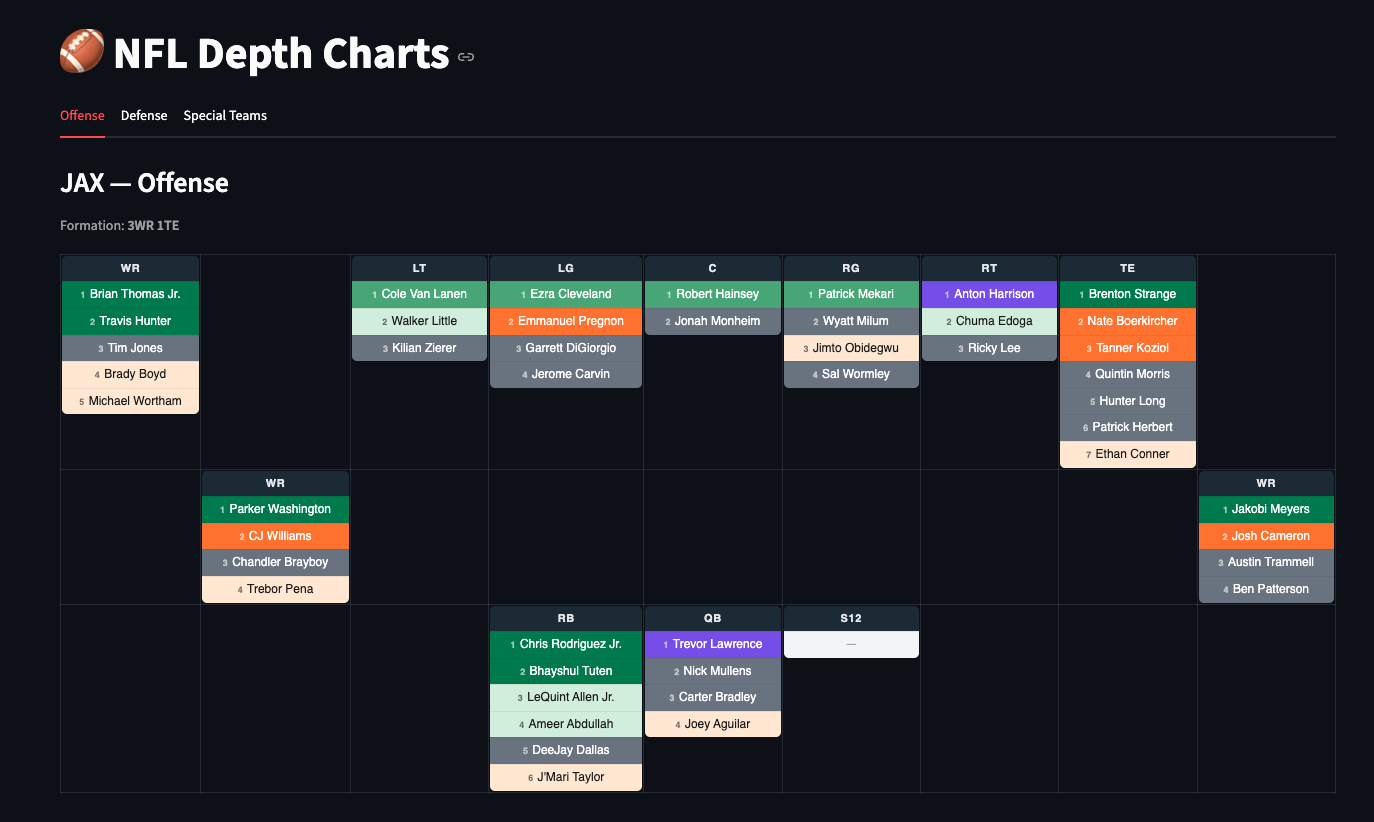Click the RB position header
This screenshot has height=822, width=1374.
coord(566,618)
